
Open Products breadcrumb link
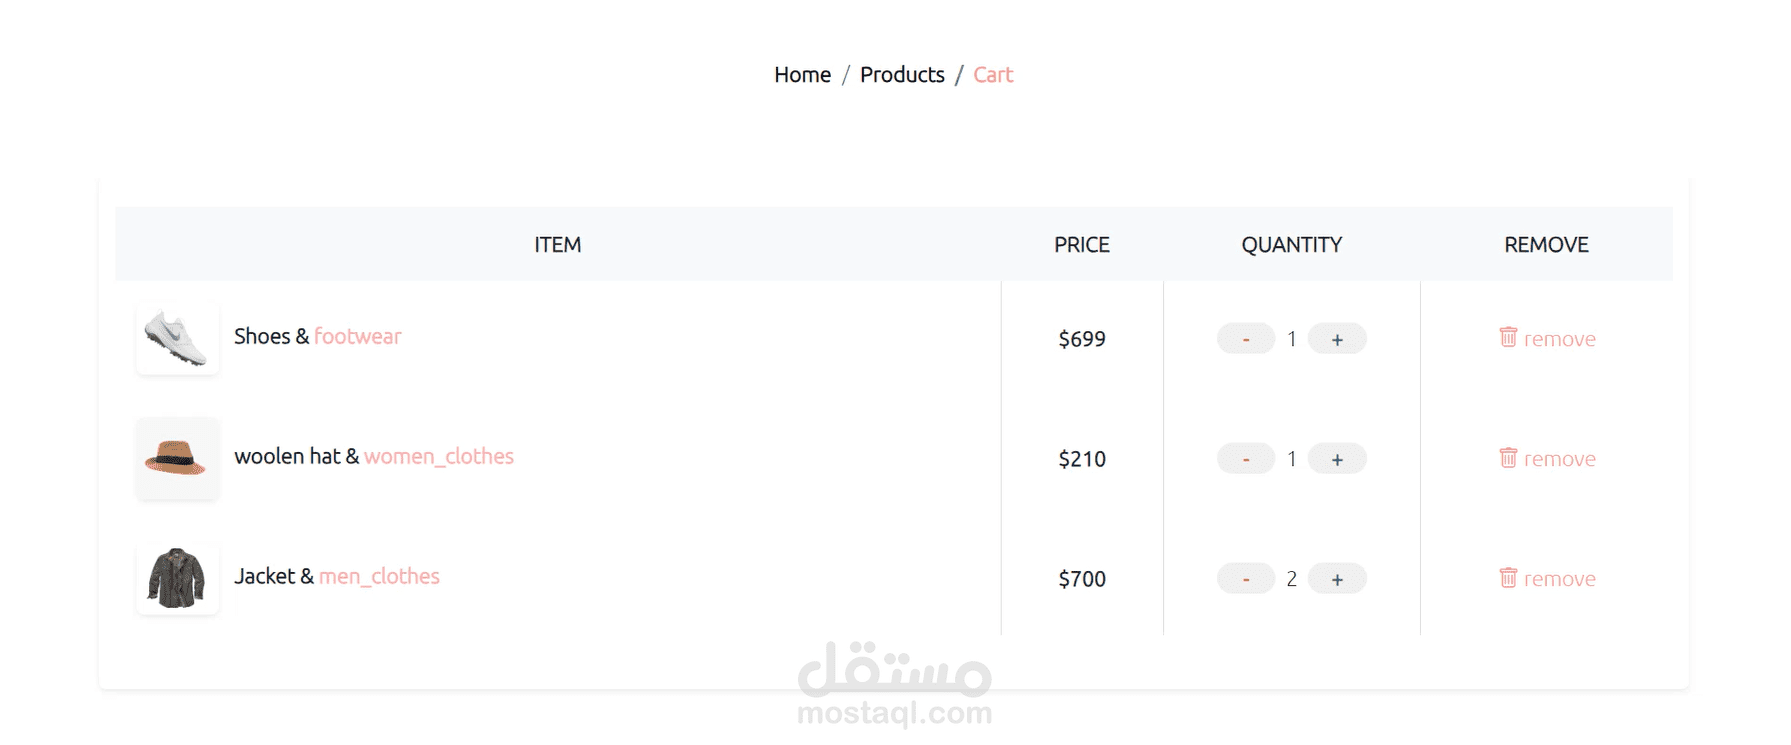902,75
